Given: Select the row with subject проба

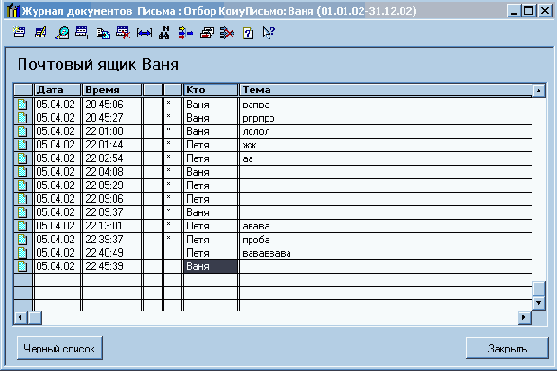Looking at the screenshot, I should tap(272, 240).
